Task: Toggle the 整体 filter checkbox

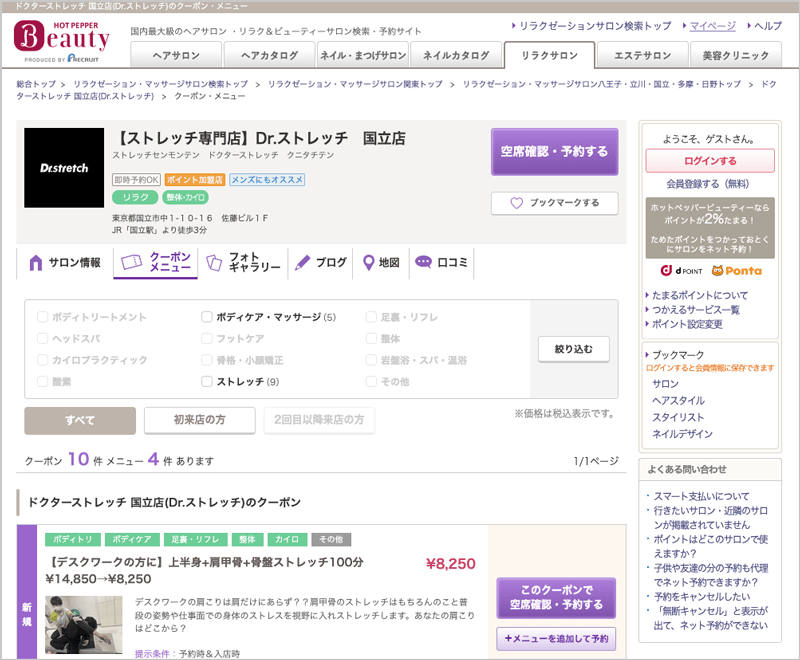Action: pos(371,338)
